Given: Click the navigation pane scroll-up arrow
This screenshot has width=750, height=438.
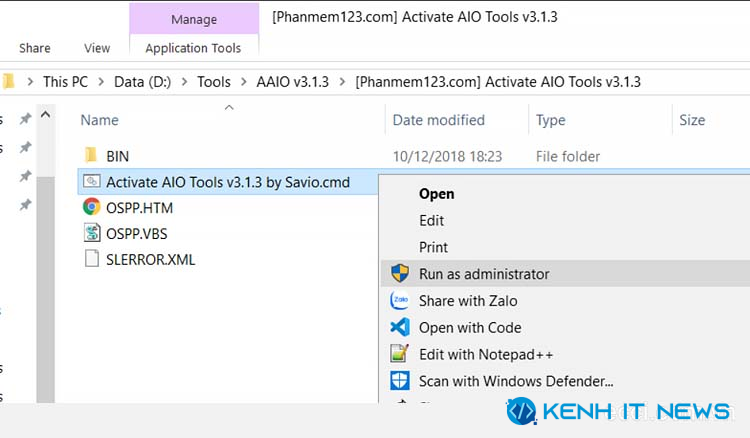Looking at the screenshot, I should (45, 115).
